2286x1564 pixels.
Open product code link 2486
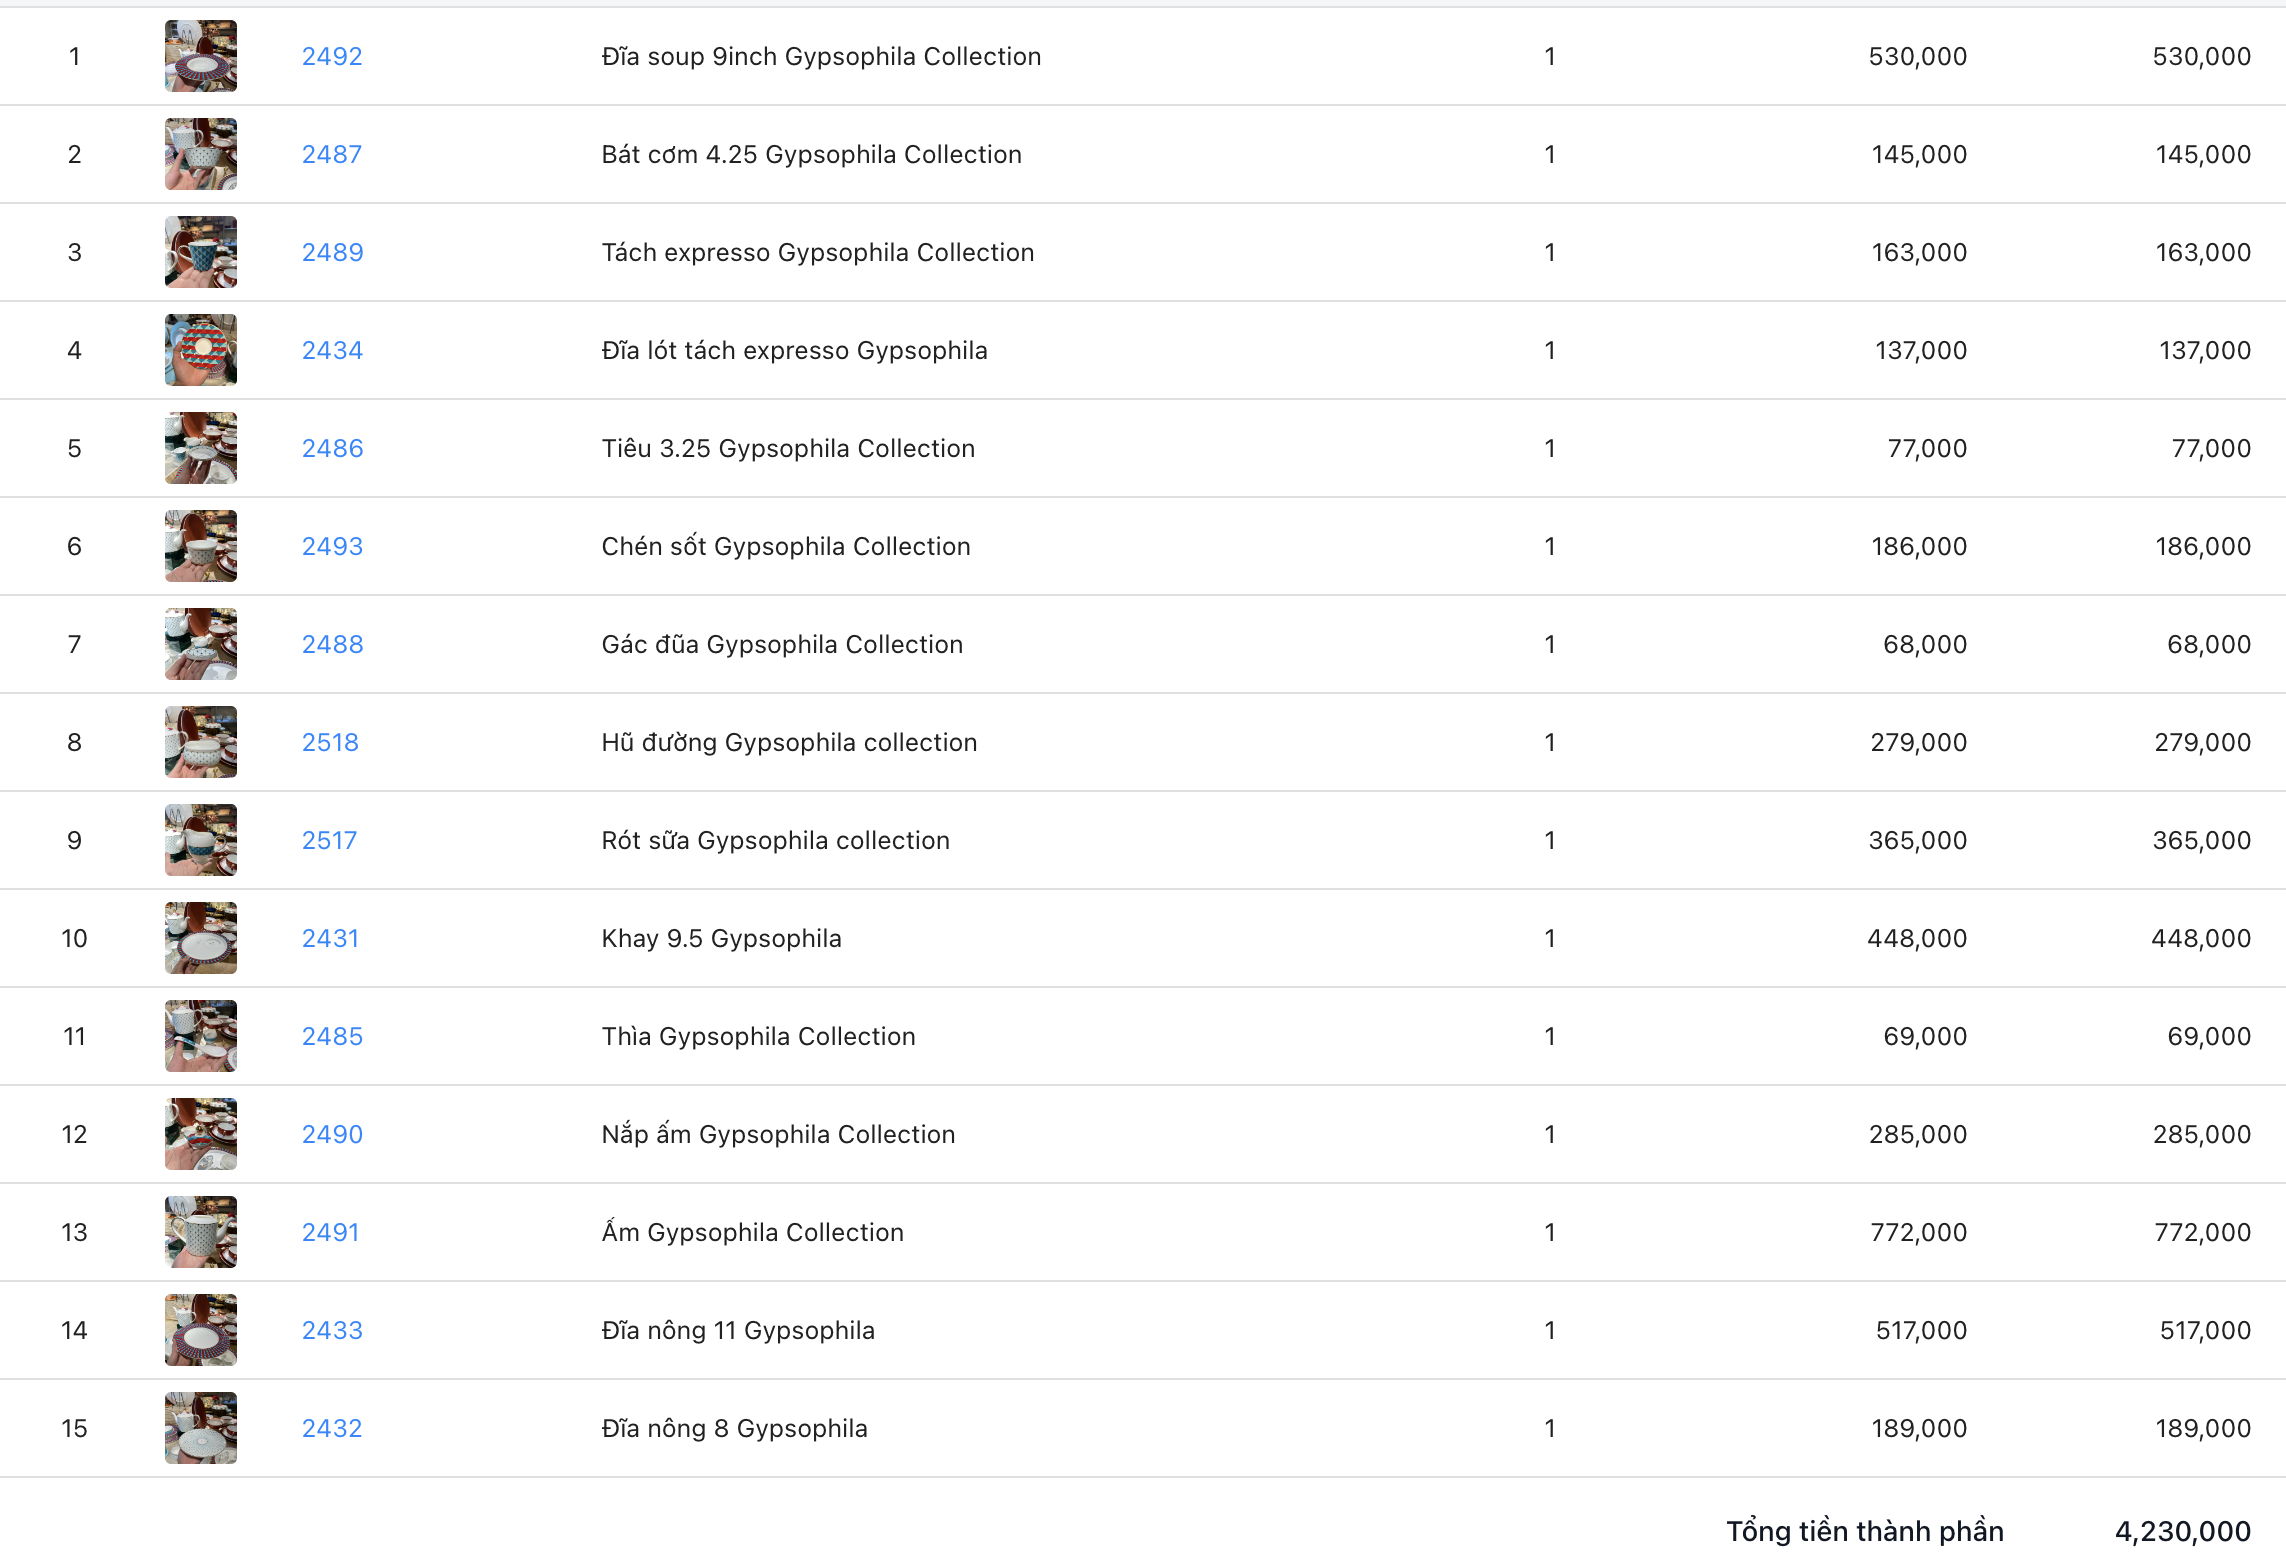tap(332, 449)
